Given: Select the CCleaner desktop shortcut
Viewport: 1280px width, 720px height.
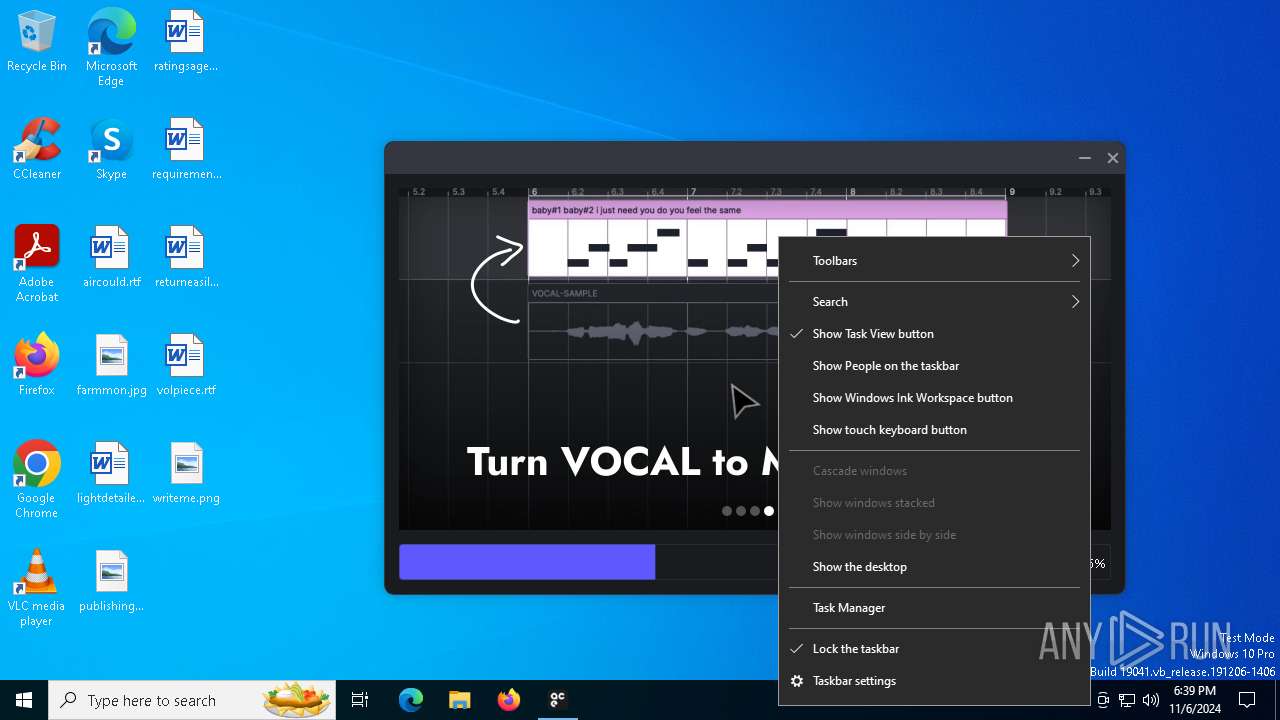Looking at the screenshot, I should (x=37, y=150).
